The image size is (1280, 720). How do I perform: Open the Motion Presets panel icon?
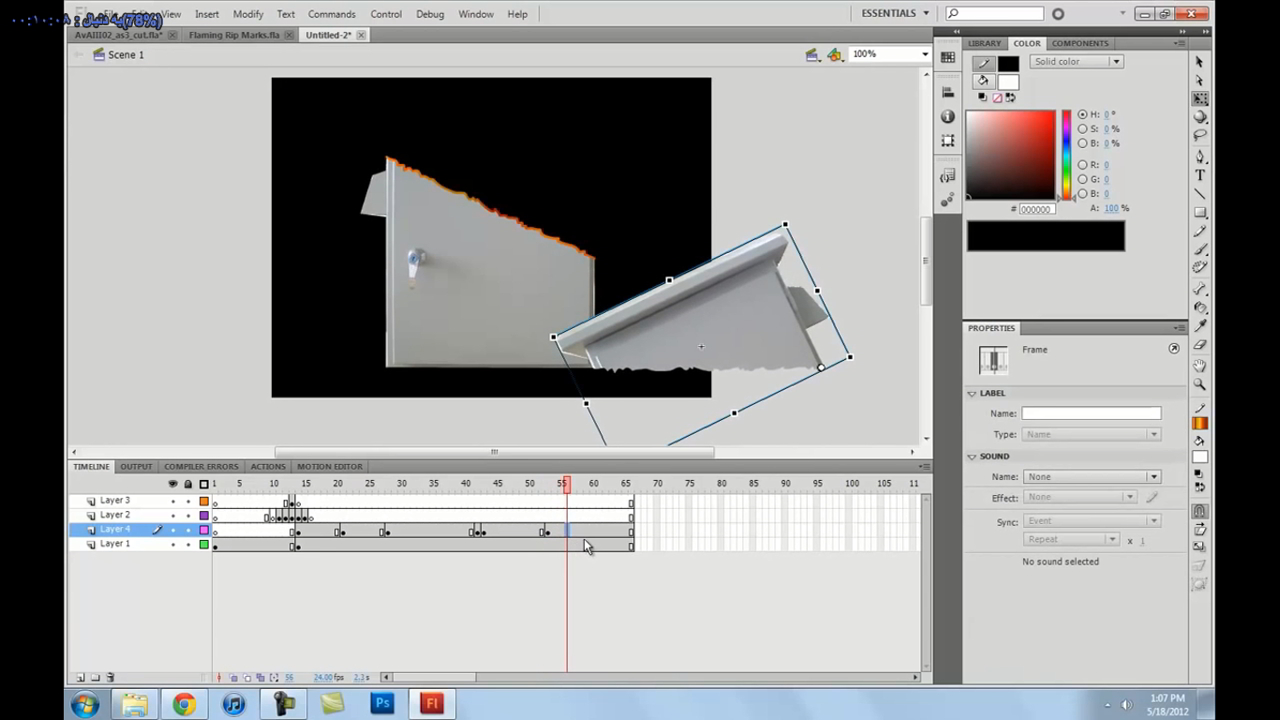[948, 200]
